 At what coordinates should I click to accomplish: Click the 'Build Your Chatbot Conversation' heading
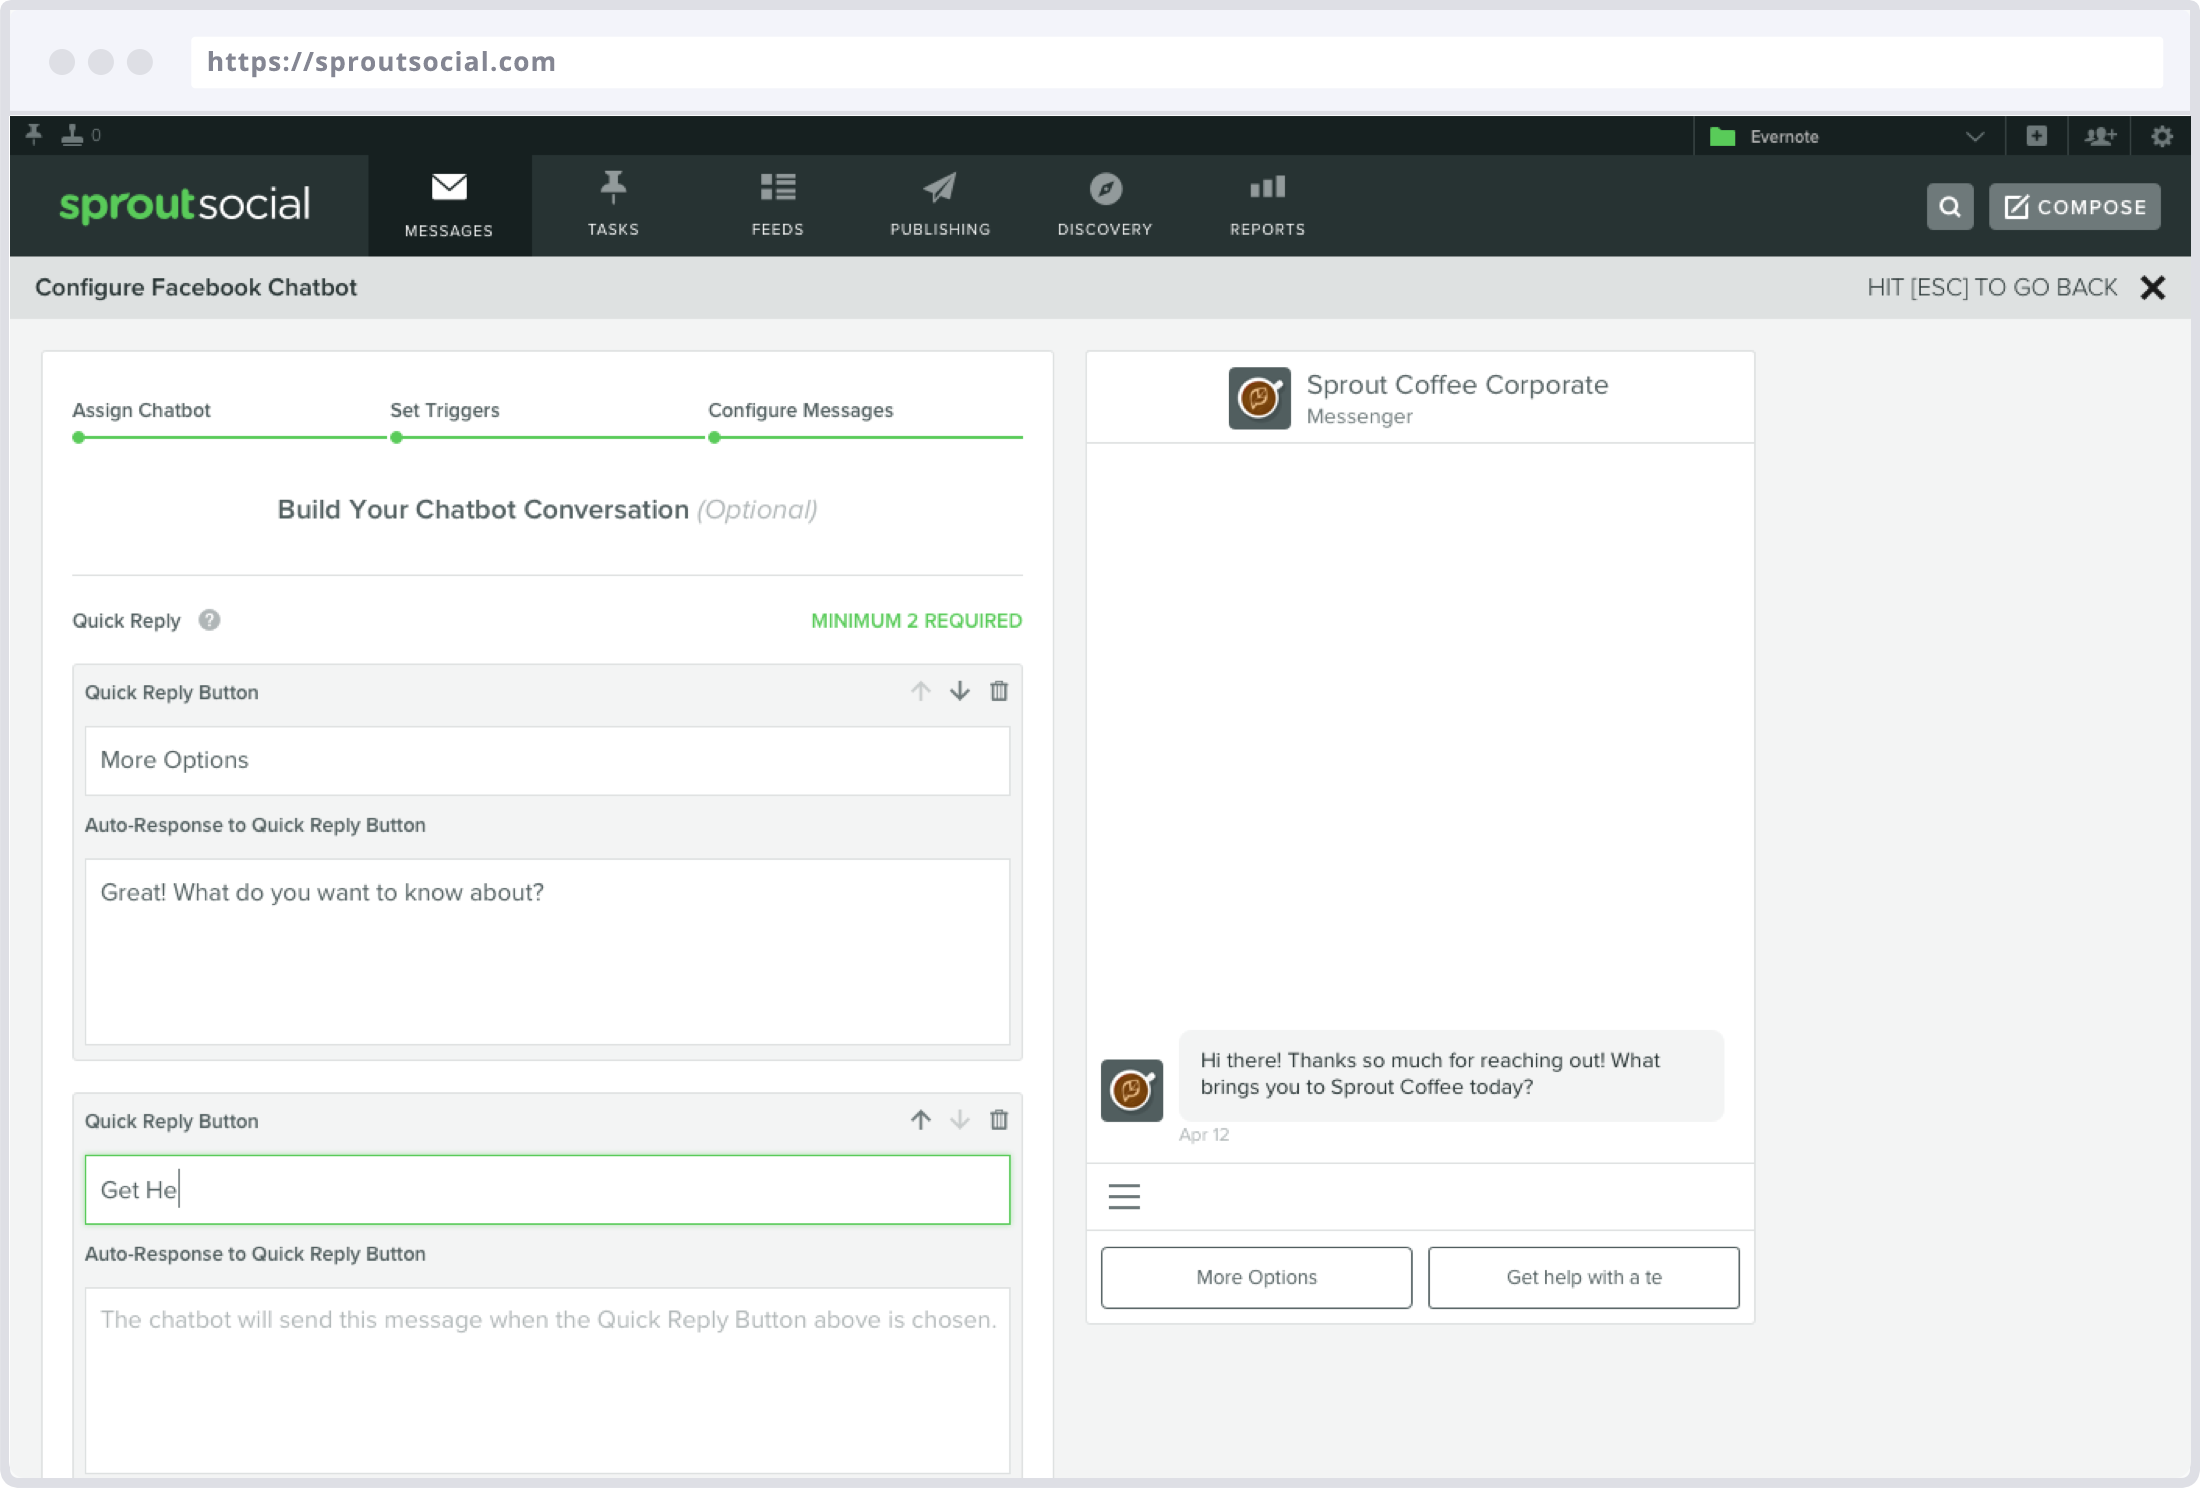[483, 510]
